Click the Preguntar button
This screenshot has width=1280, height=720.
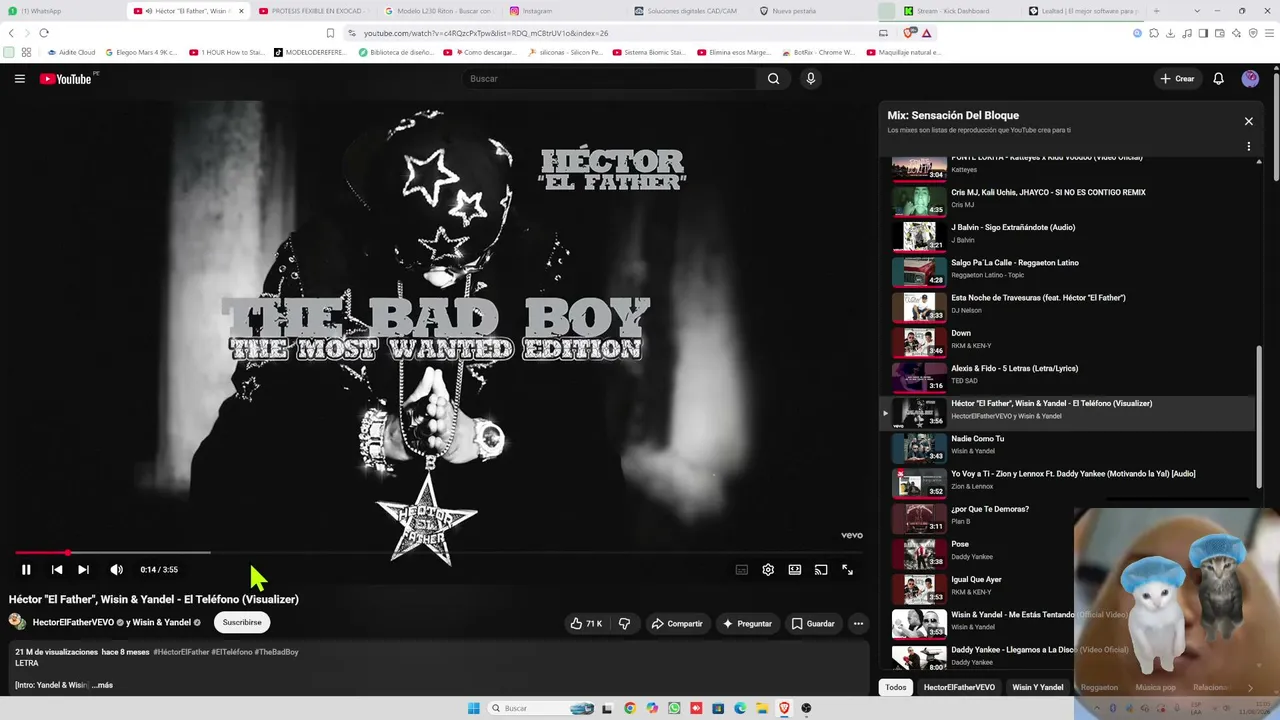[x=747, y=624]
